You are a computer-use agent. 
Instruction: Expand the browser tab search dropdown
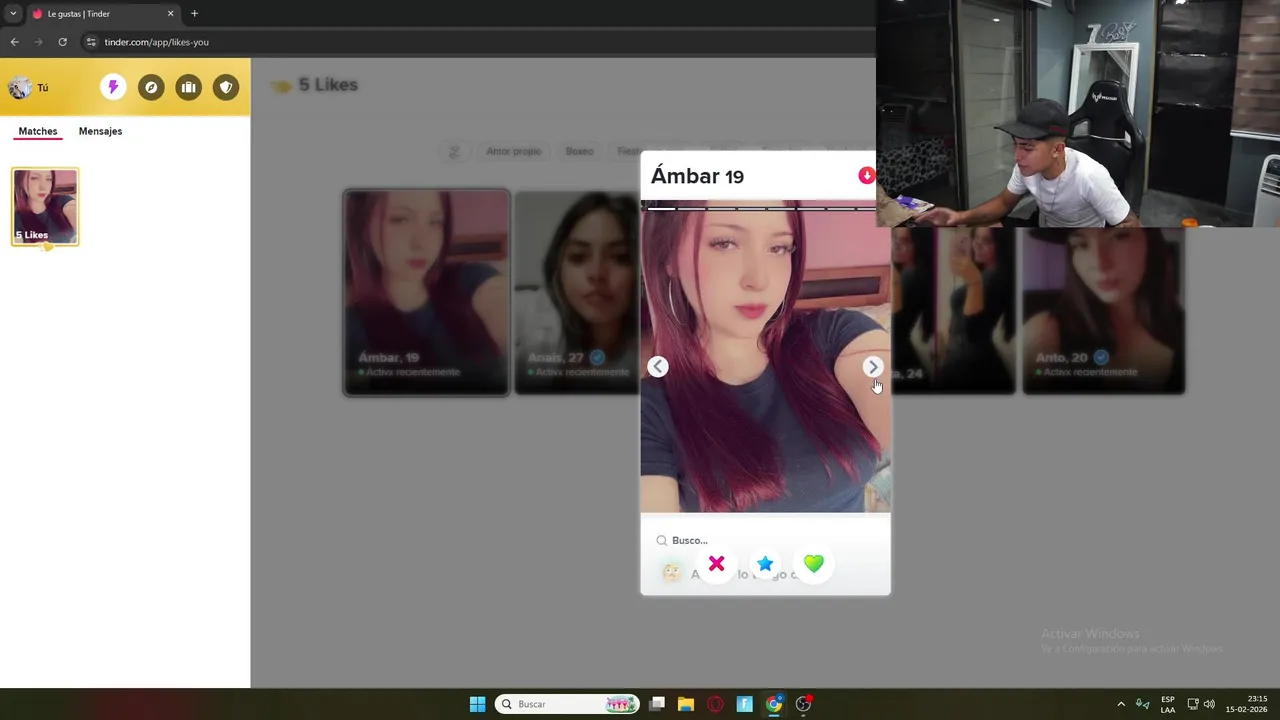pyautogui.click(x=13, y=14)
